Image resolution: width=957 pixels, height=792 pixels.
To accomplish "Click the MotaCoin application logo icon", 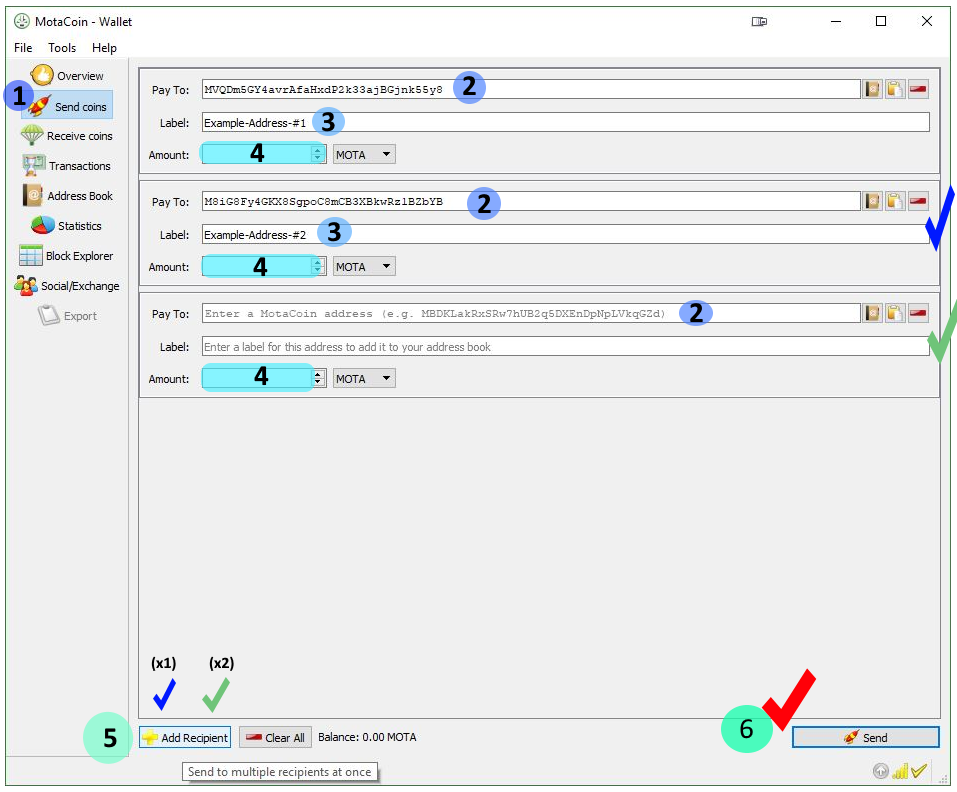I will click(21, 21).
